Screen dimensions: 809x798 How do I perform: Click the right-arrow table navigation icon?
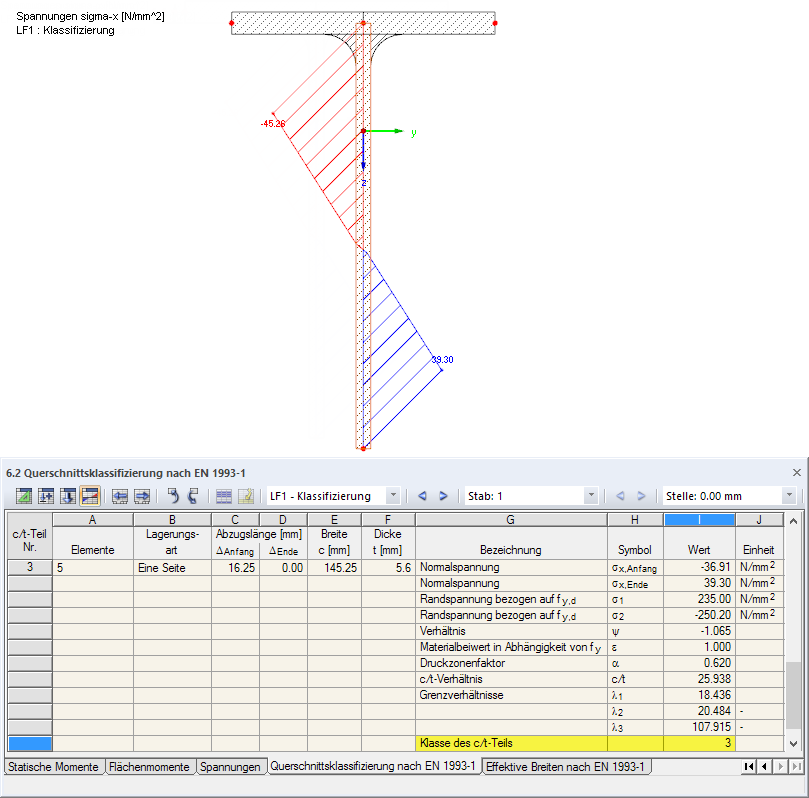[x=142, y=496]
